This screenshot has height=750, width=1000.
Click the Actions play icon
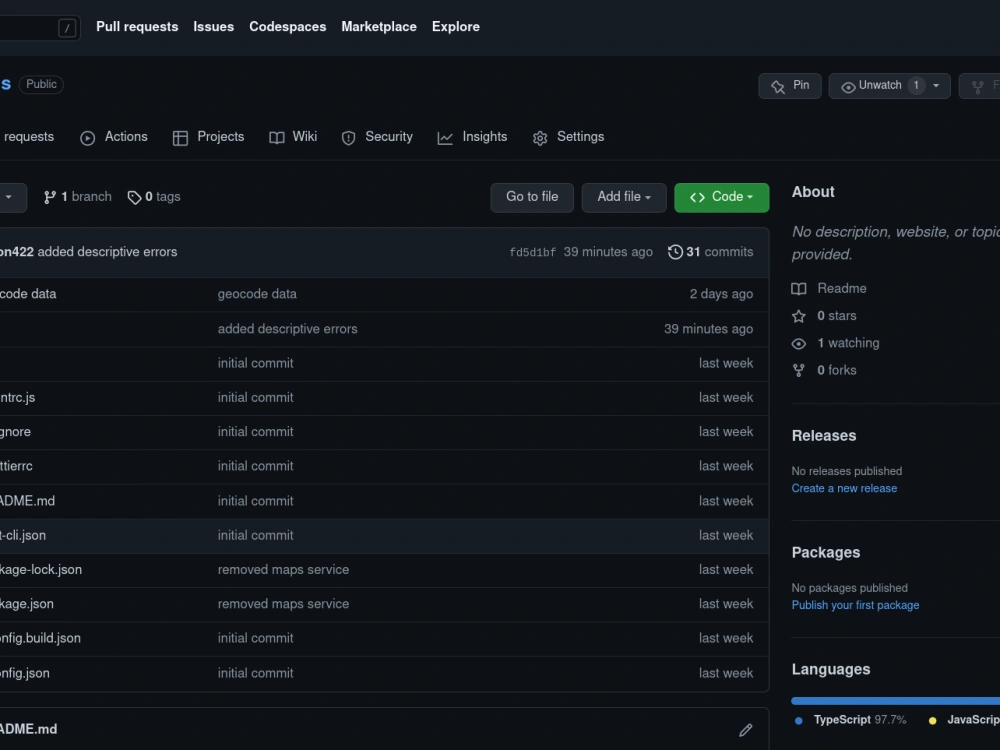(x=88, y=138)
